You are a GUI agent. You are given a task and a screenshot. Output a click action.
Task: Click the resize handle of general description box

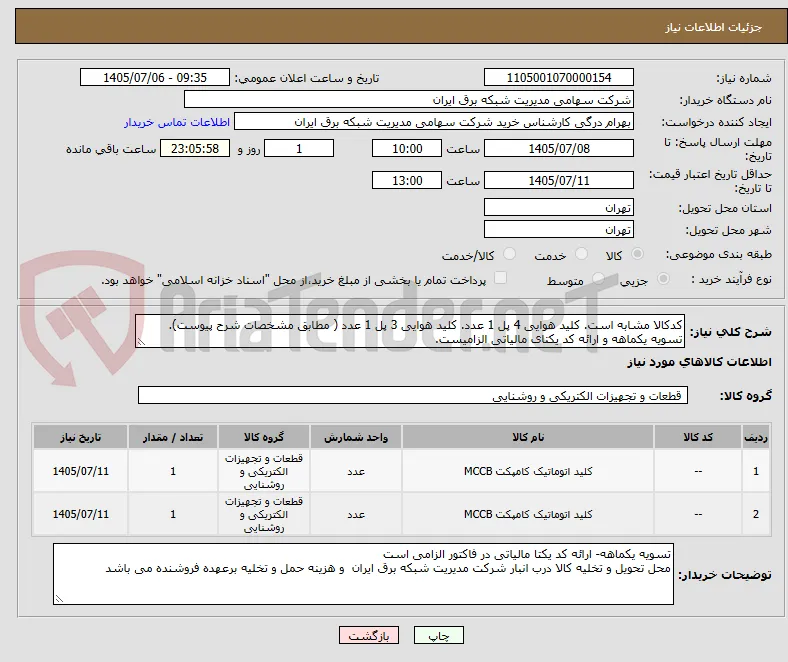point(141,342)
